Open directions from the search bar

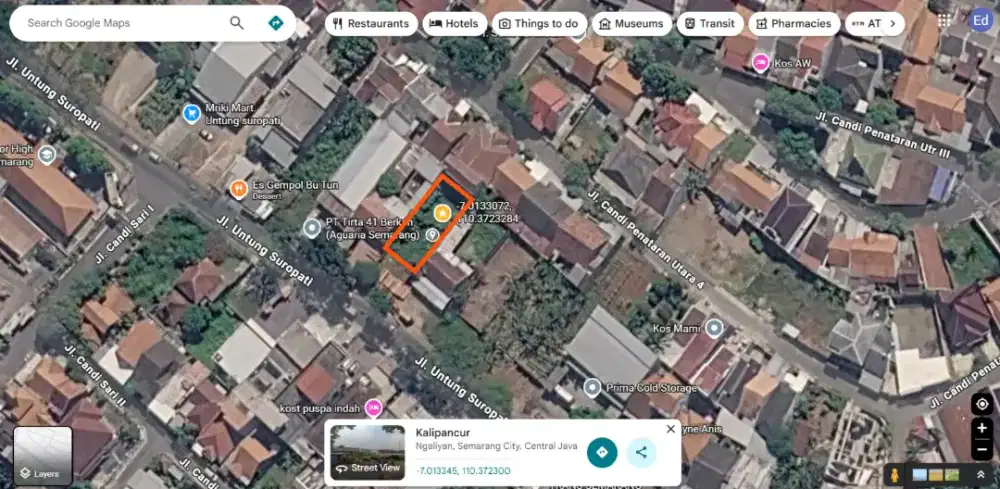click(x=276, y=24)
